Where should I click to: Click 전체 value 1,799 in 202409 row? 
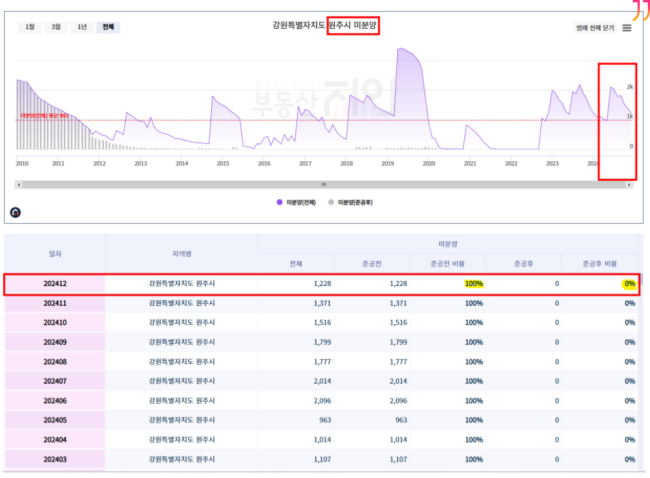(322, 342)
